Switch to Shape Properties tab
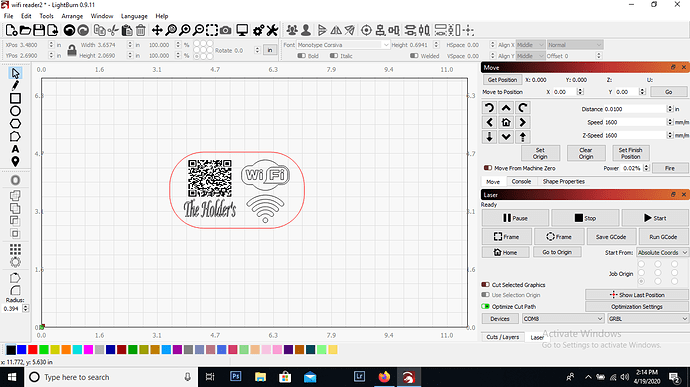 click(x=564, y=181)
